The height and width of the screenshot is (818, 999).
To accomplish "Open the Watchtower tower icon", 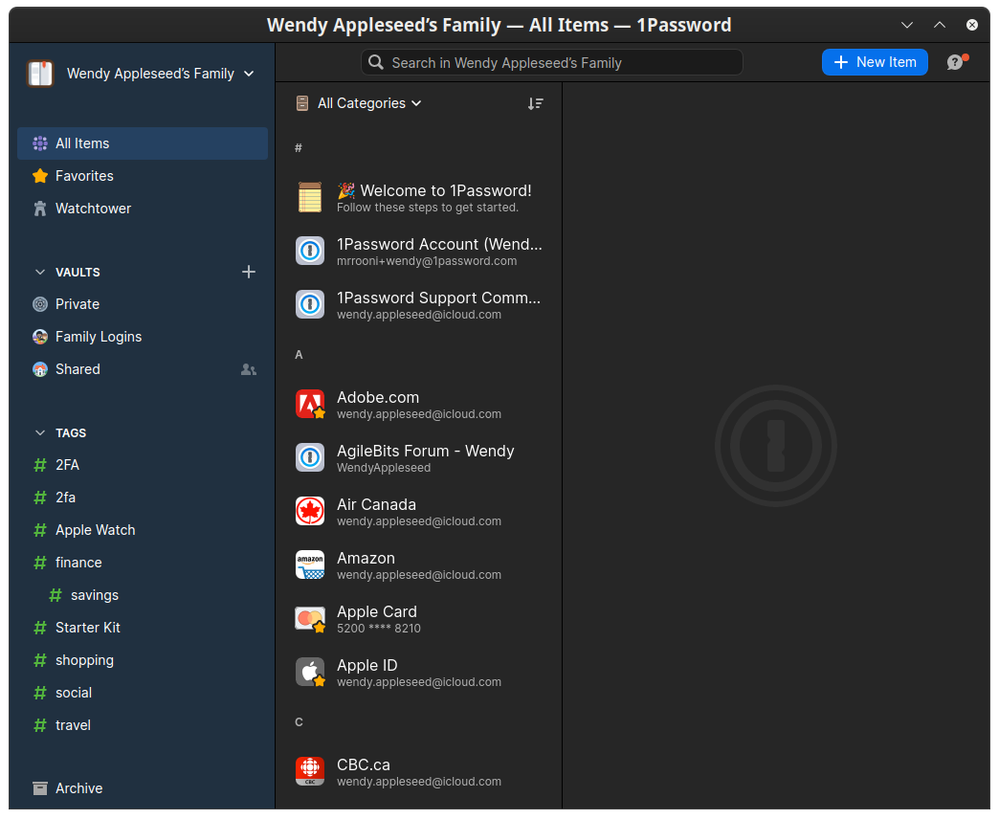I will click(40, 209).
